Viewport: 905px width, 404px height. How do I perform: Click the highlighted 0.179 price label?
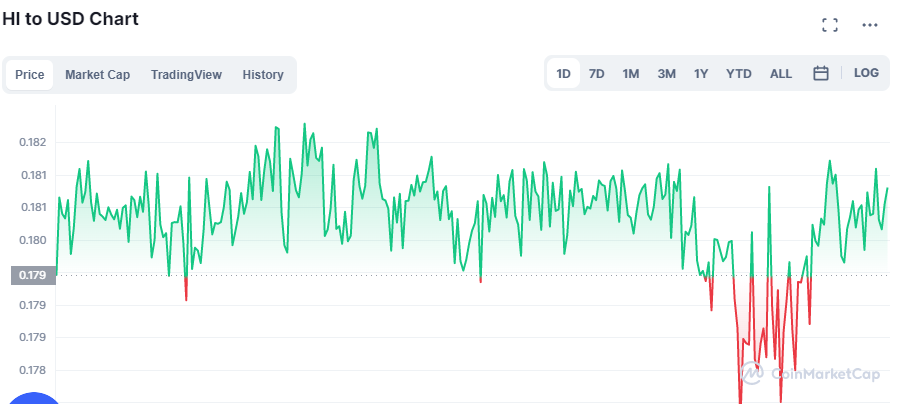(33, 275)
